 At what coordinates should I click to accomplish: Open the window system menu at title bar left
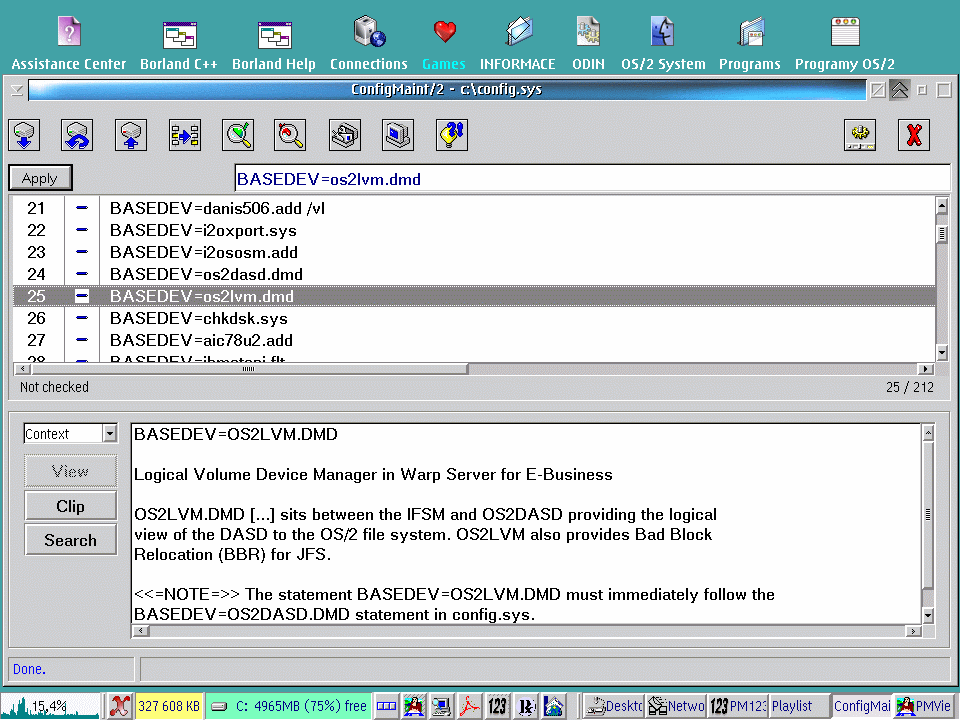16,90
